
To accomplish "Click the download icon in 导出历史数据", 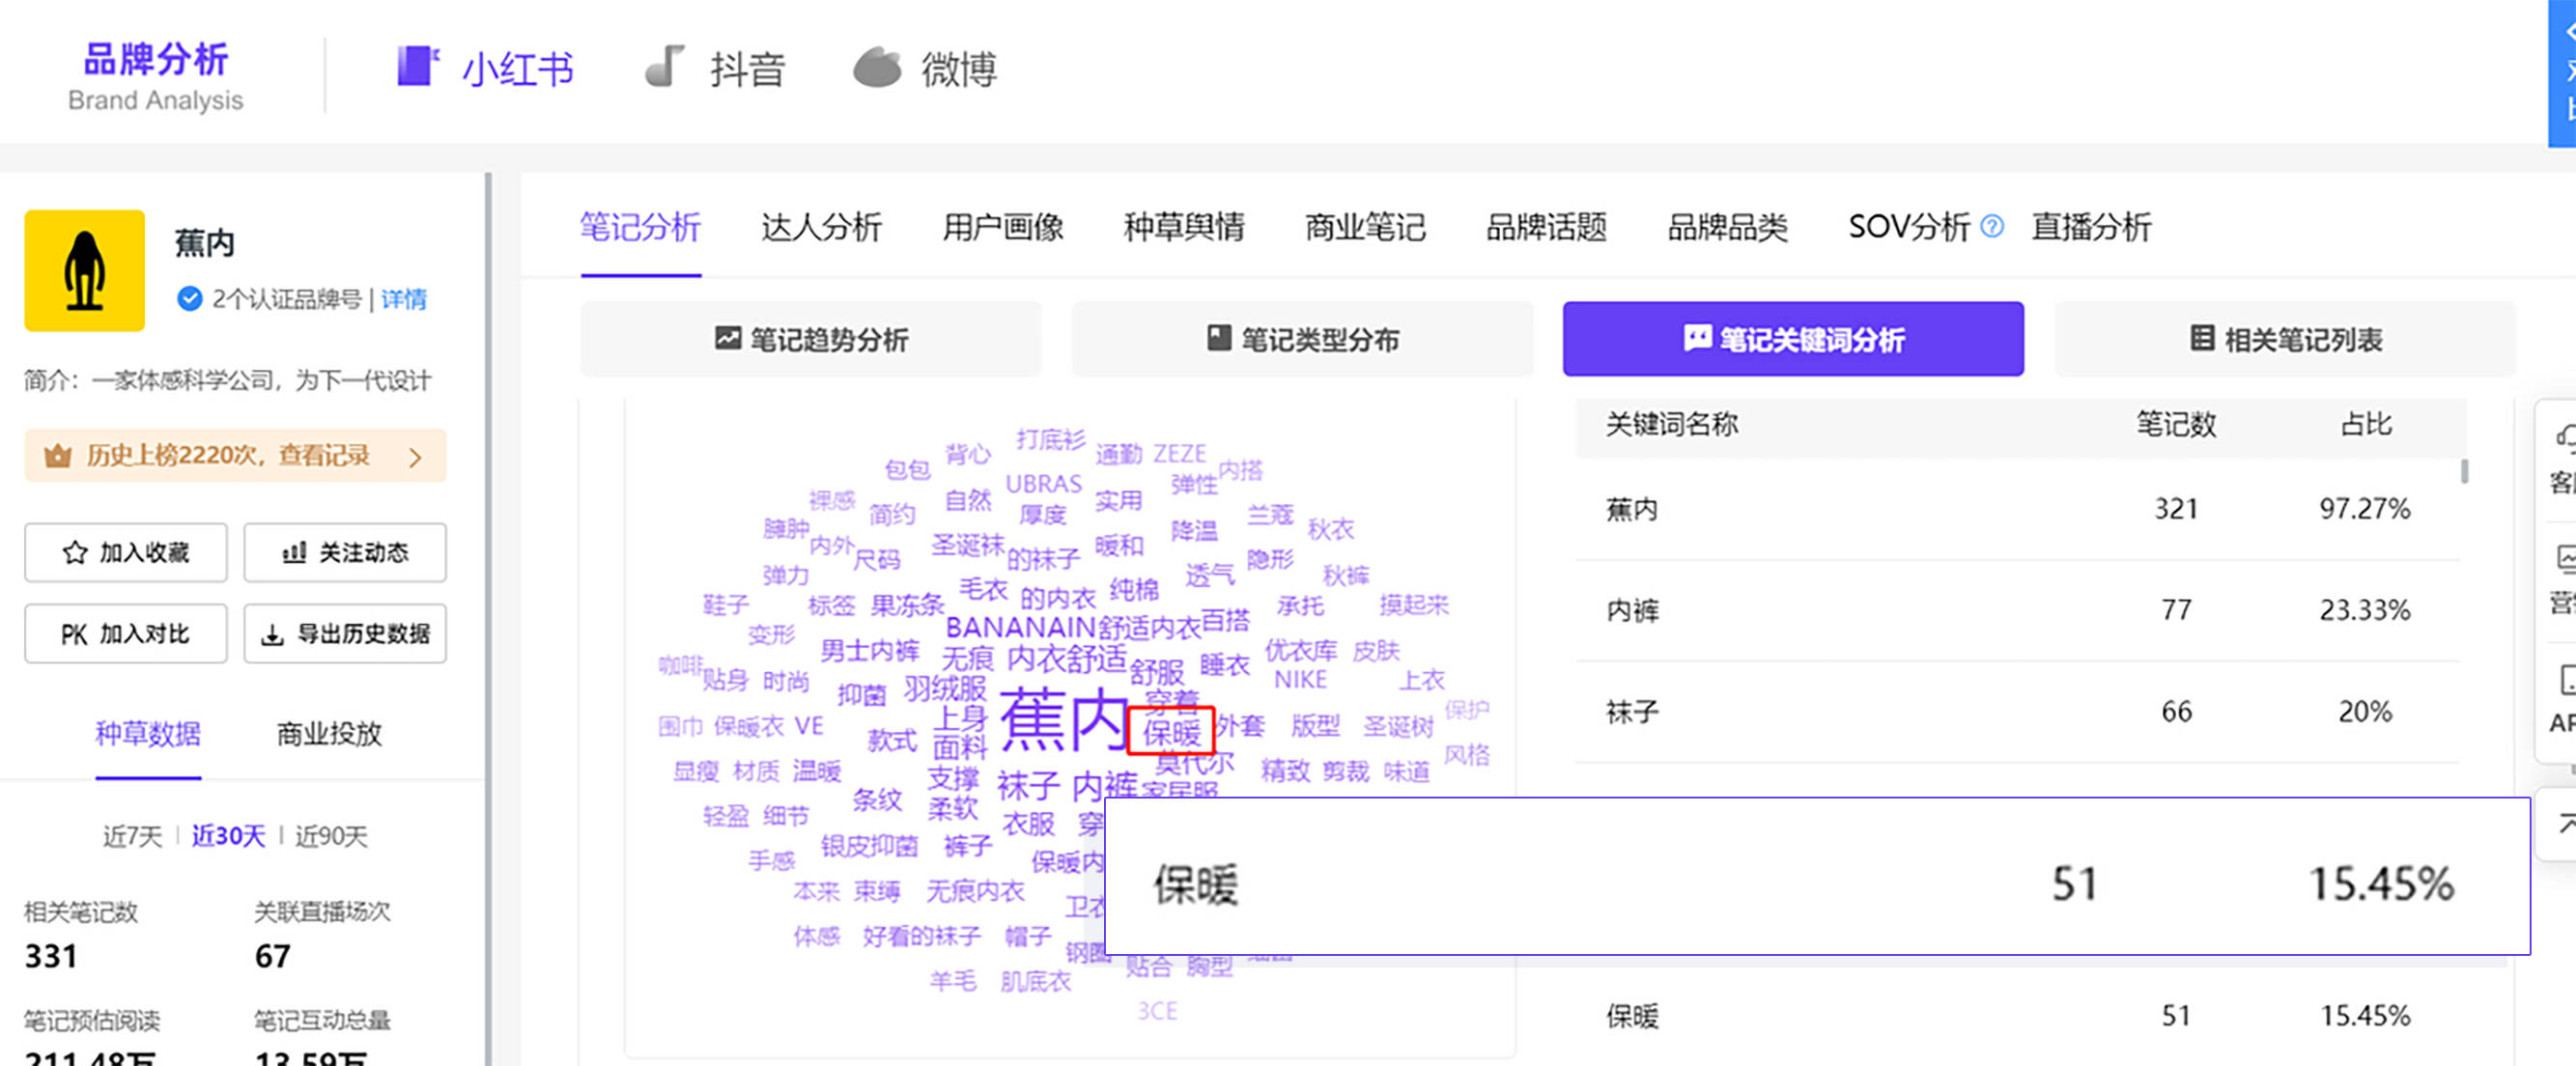I will [x=272, y=635].
